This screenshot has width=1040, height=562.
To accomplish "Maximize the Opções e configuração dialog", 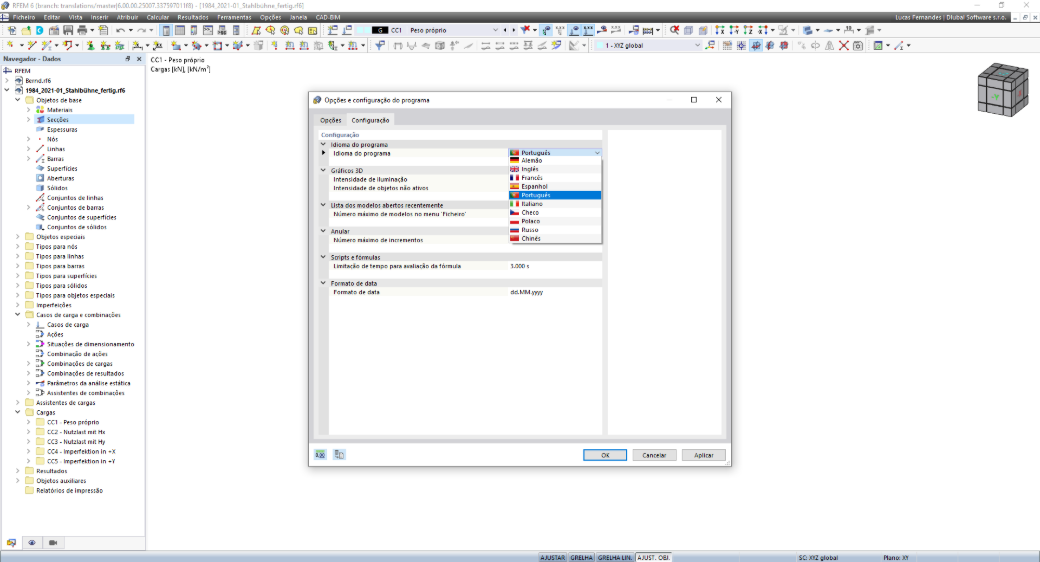I will pyautogui.click(x=694, y=100).
